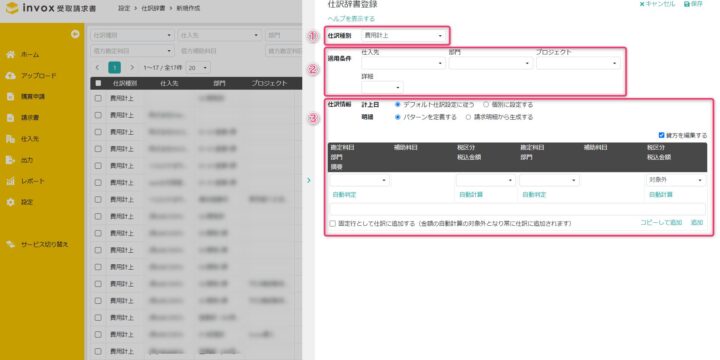Open the 部門 dropdown in 適用条件
This screenshot has width=720, height=360.
click(490, 63)
